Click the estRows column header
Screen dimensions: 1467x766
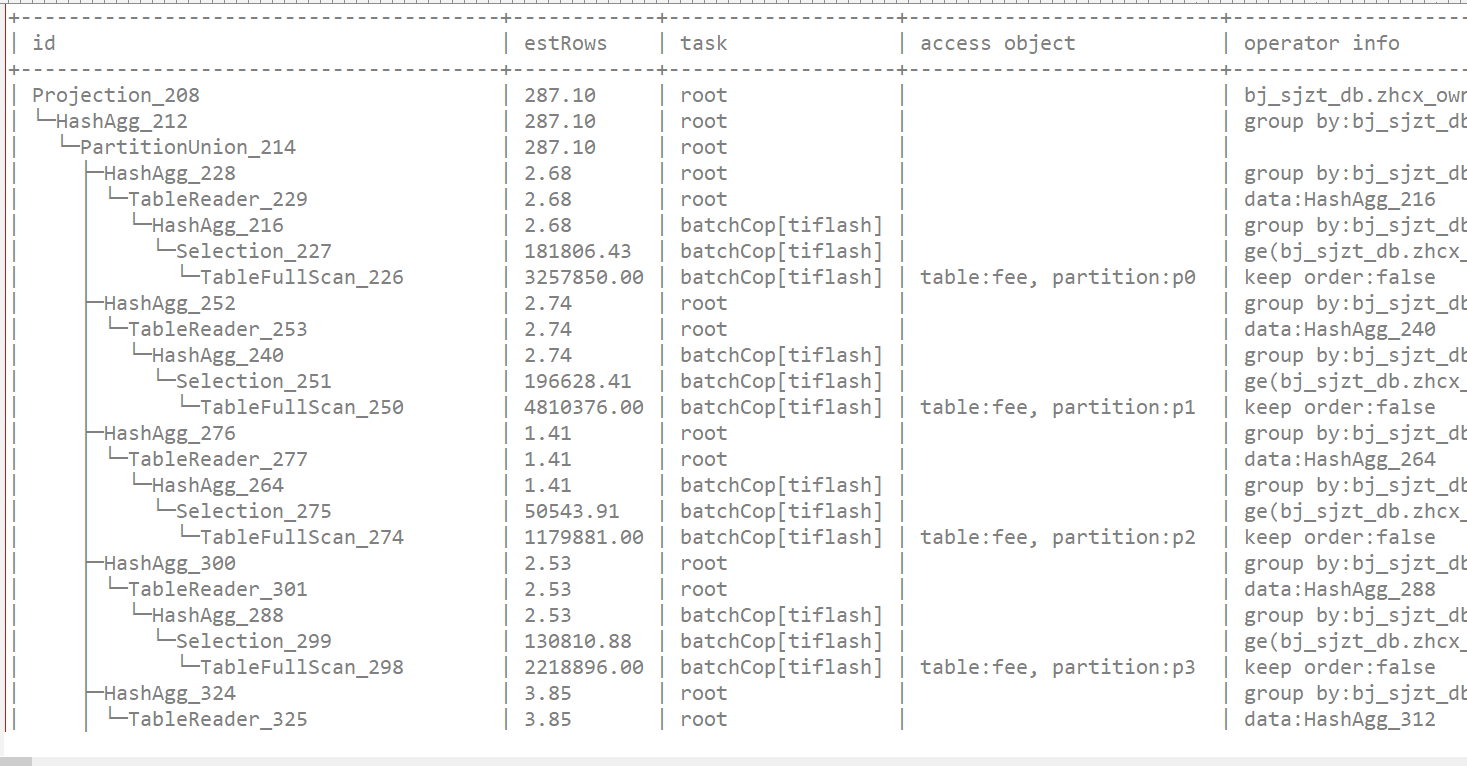pos(565,43)
